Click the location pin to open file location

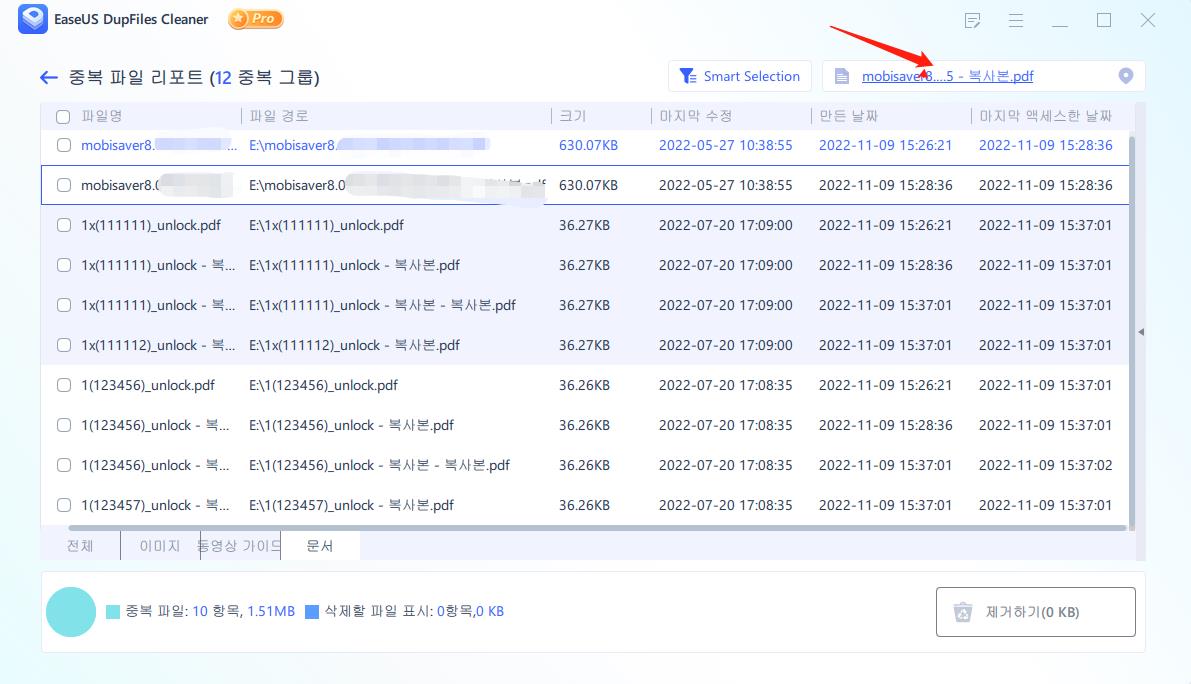pyautogui.click(x=1126, y=75)
